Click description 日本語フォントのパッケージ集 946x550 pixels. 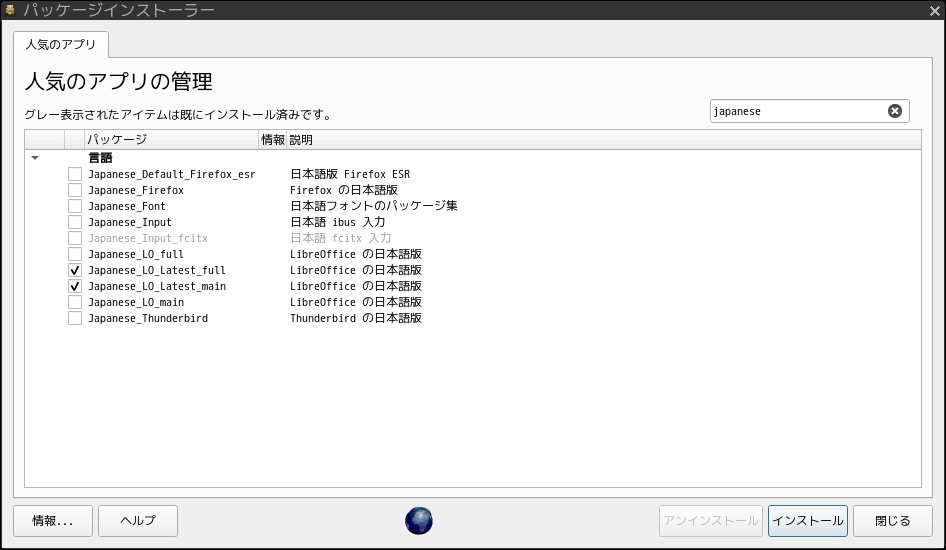[374, 206]
